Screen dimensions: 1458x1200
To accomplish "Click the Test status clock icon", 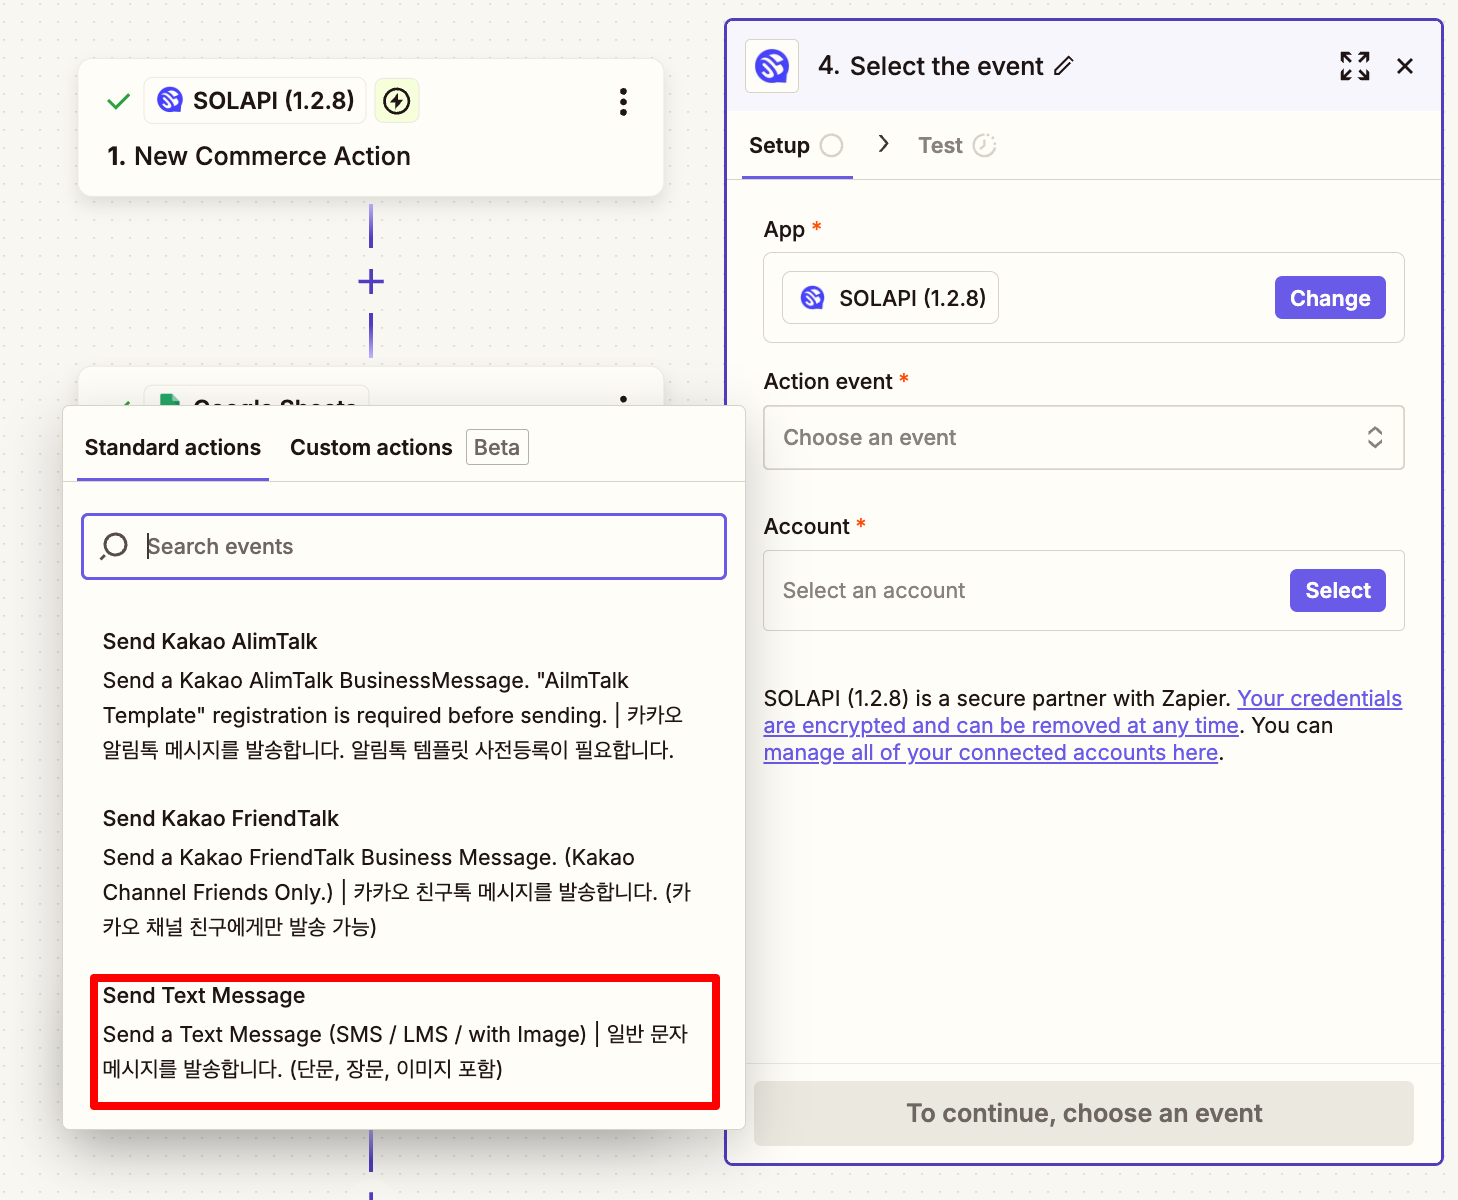I will click(984, 146).
